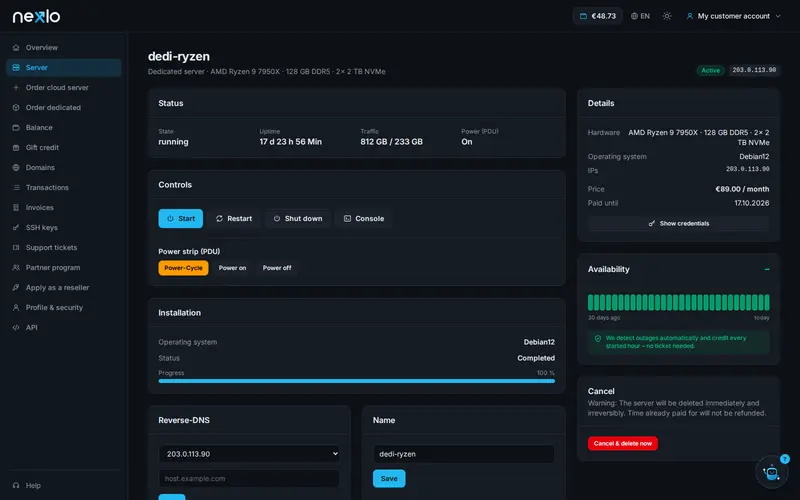This screenshot has width=800, height=500.
Task: Click the wallet balance icon showing €48.73
Action: point(583,16)
